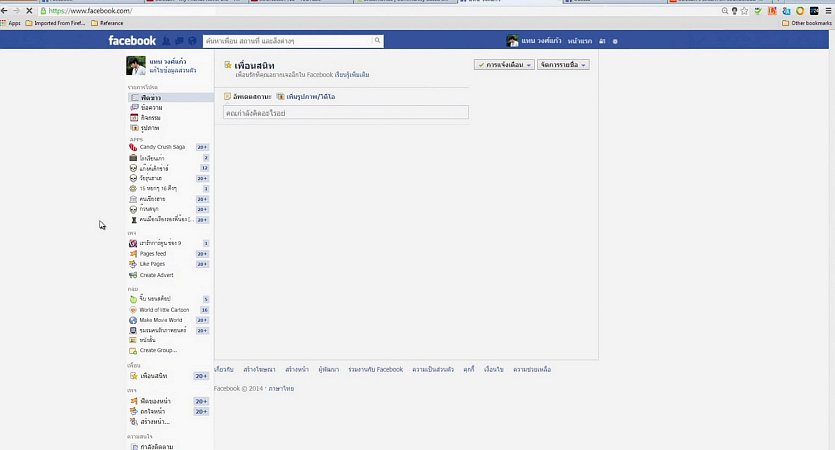Click Make Movie World group
Screen dimensions: 835x450
[x=160, y=320]
